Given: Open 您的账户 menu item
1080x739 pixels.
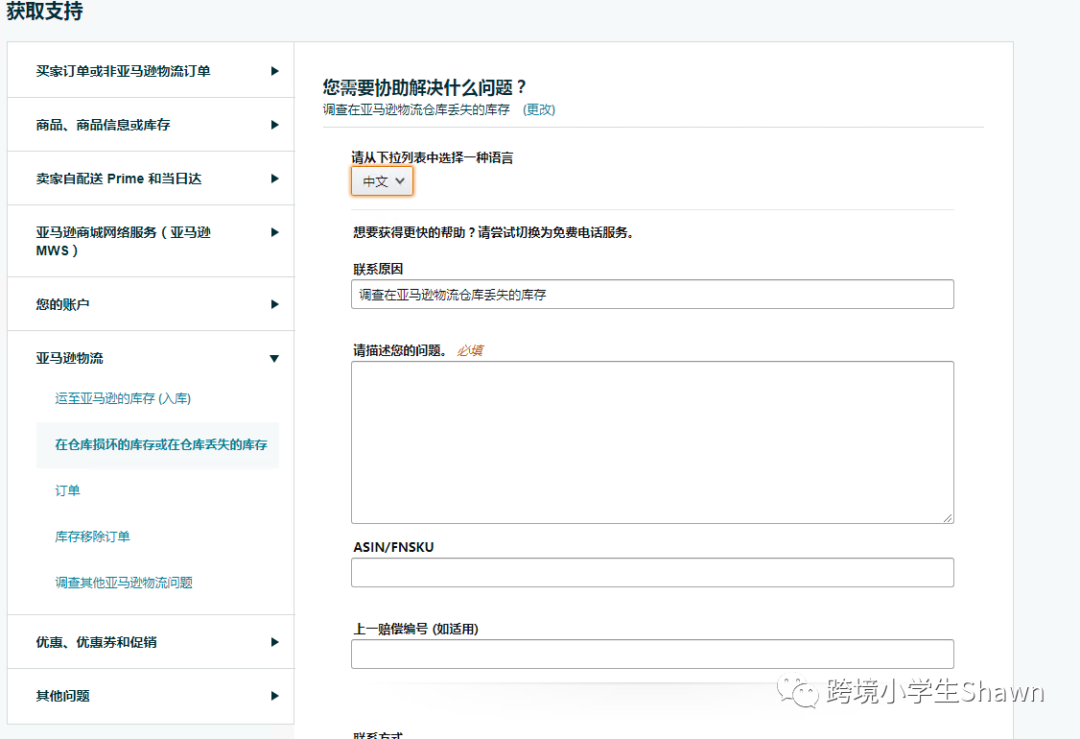Looking at the screenshot, I should [63, 304].
